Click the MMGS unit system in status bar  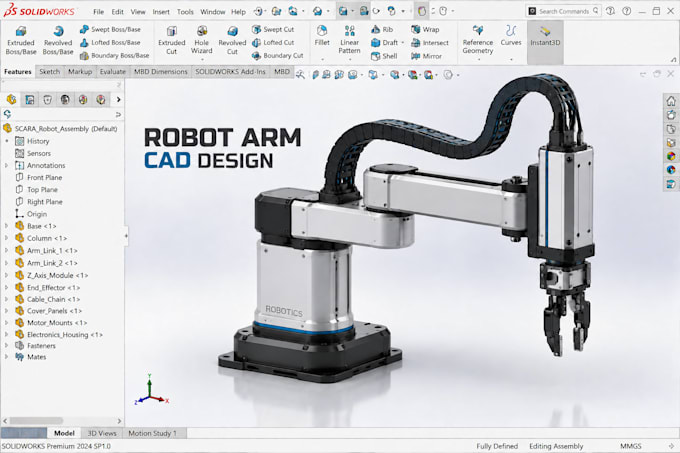point(631,446)
